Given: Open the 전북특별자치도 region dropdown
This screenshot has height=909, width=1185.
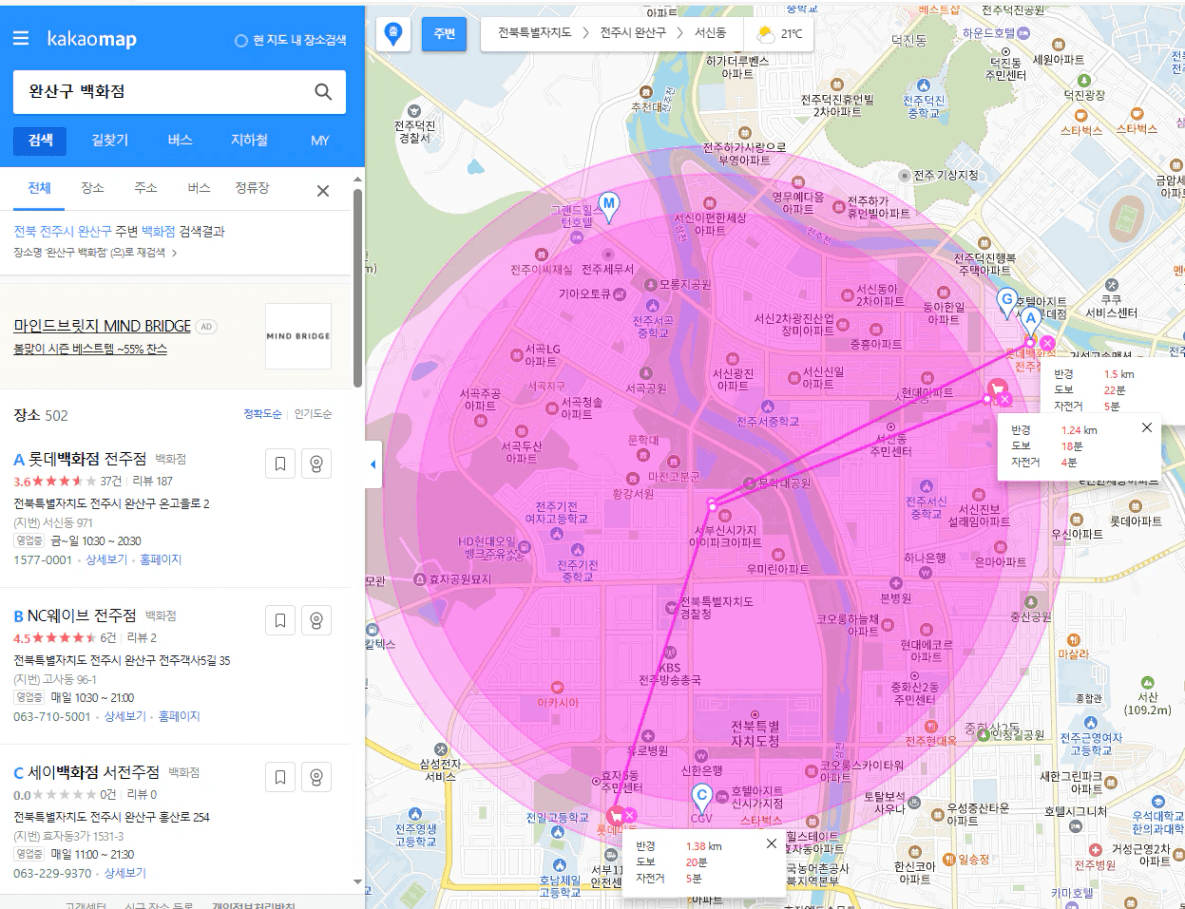Looking at the screenshot, I should click(x=534, y=33).
